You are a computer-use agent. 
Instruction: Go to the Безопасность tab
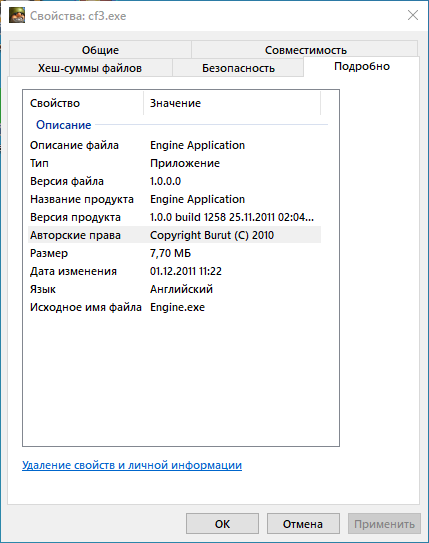[238, 68]
